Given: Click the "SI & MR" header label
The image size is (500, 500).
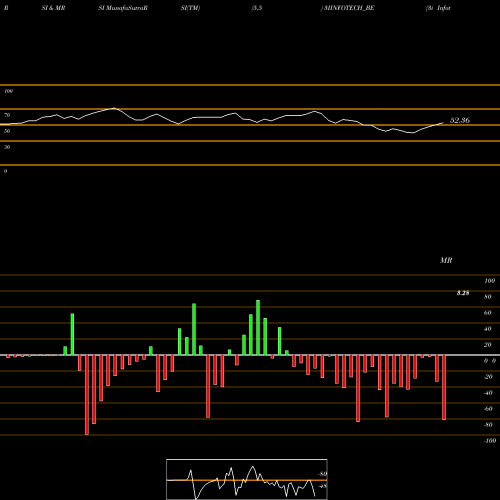Looking at the screenshot, I should [53, 8].
